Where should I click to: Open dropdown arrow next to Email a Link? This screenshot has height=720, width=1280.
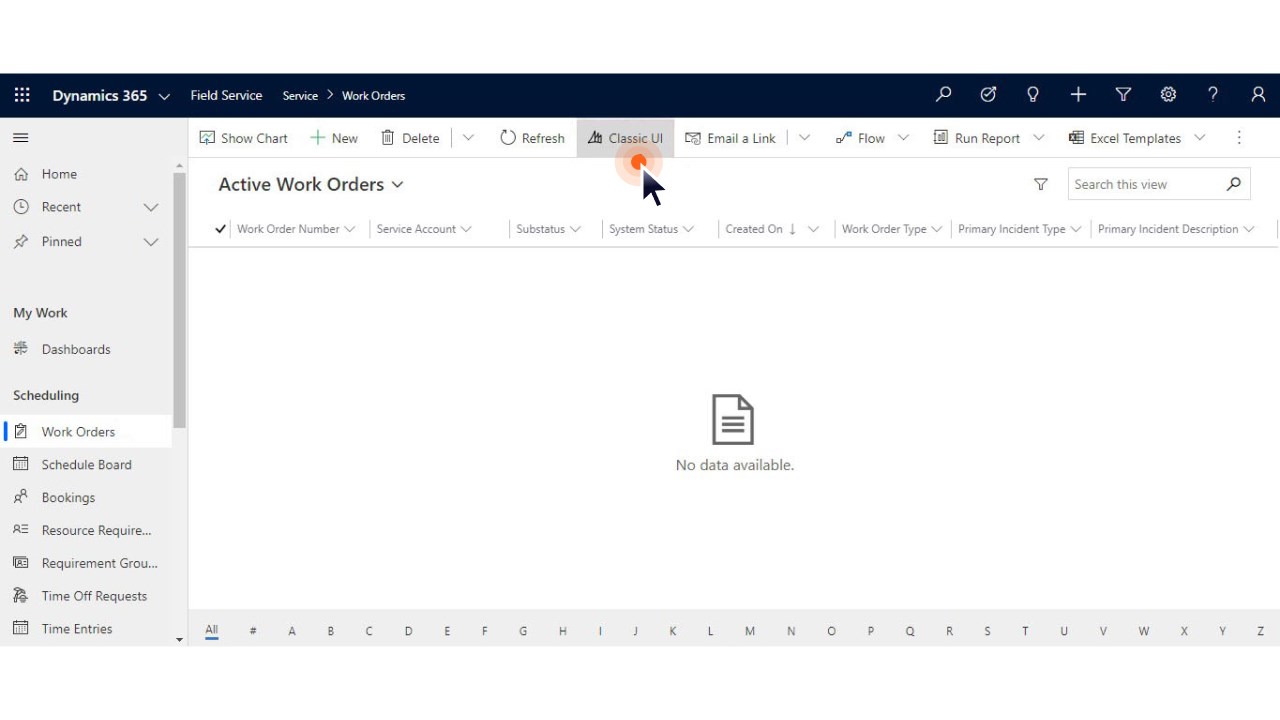click(804, 138)
